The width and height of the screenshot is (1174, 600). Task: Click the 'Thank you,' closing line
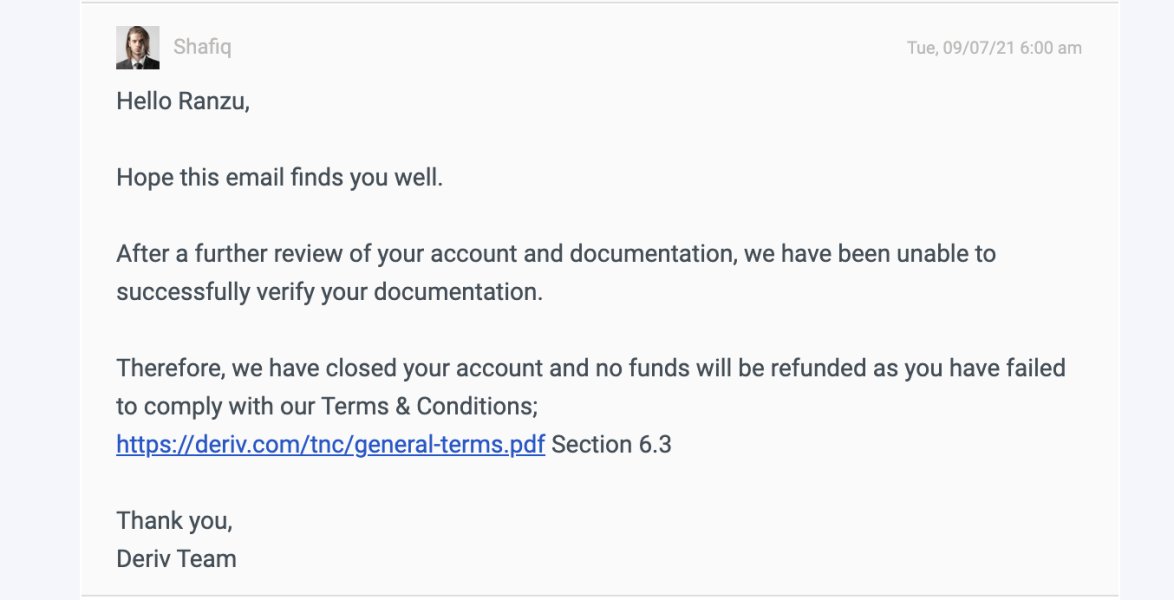(x=174, y=520)
